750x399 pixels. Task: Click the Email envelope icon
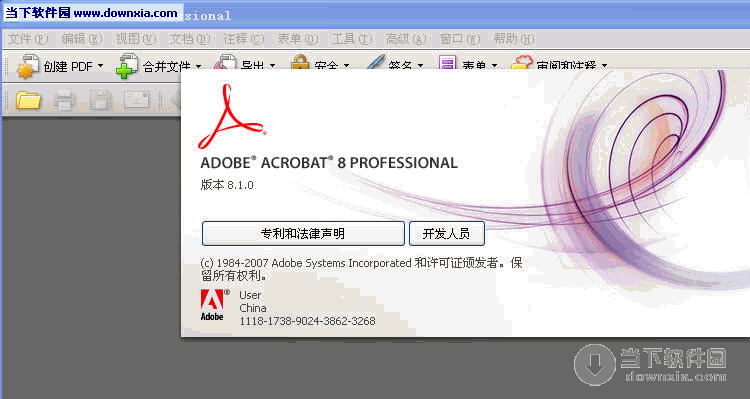(136, 100)
